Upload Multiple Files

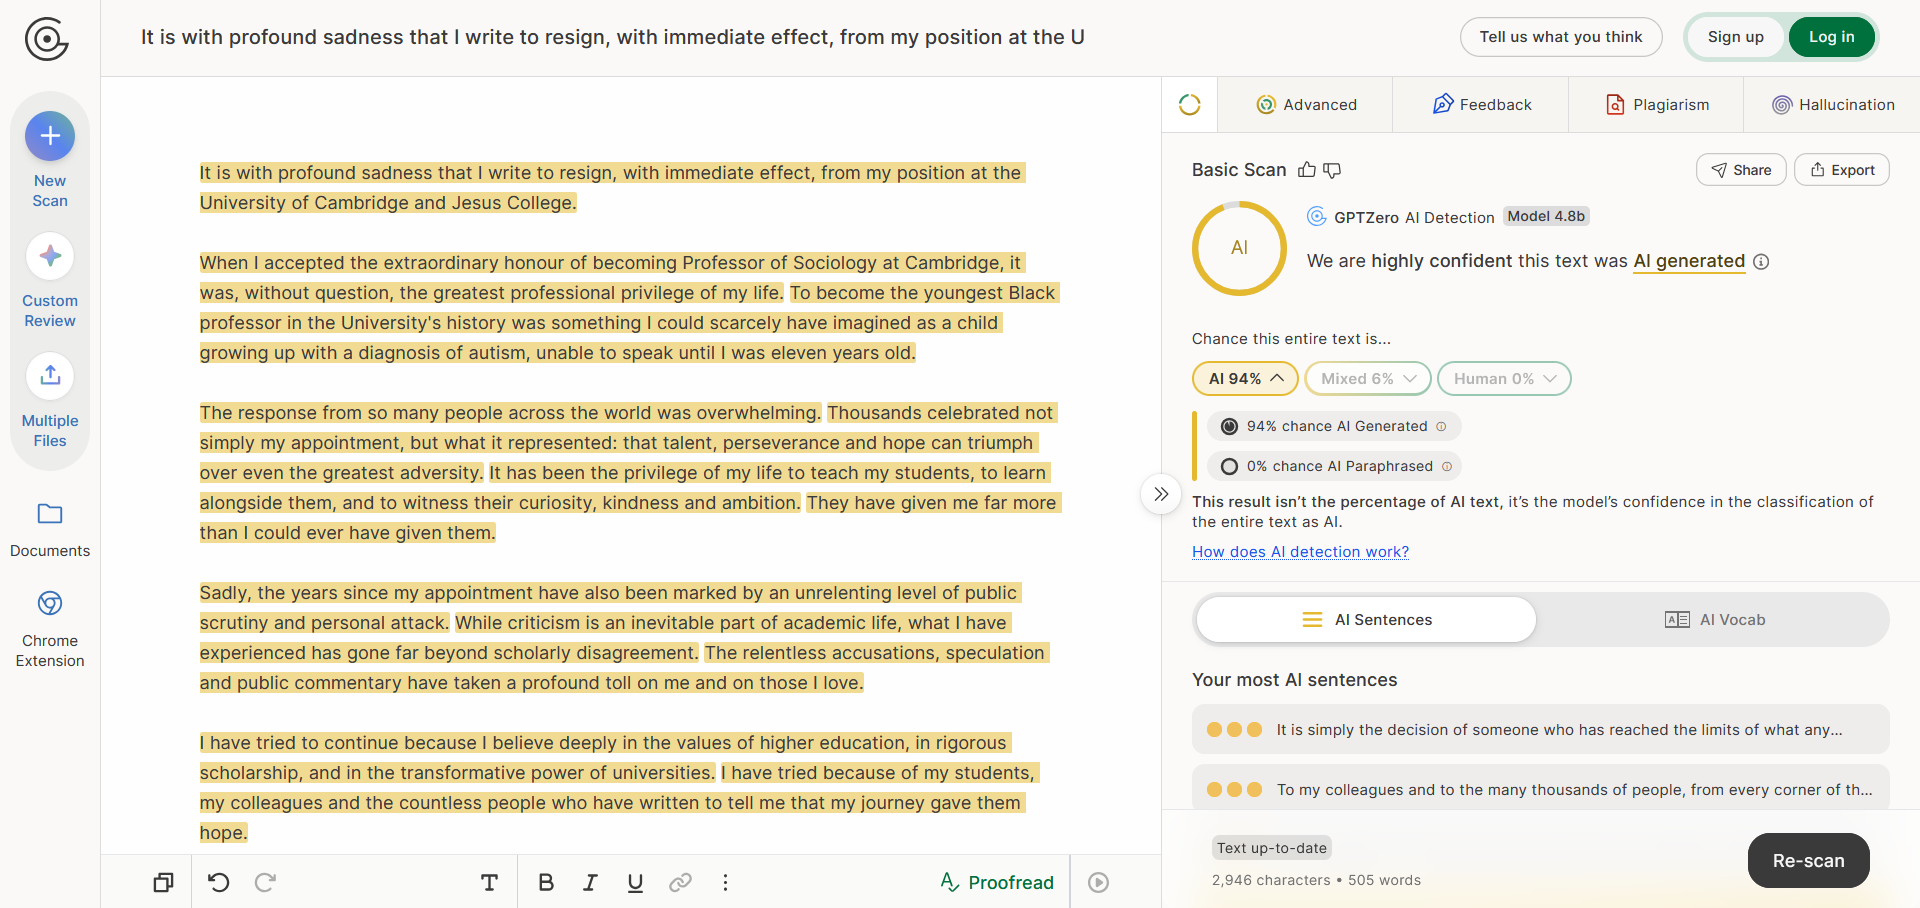50,401
